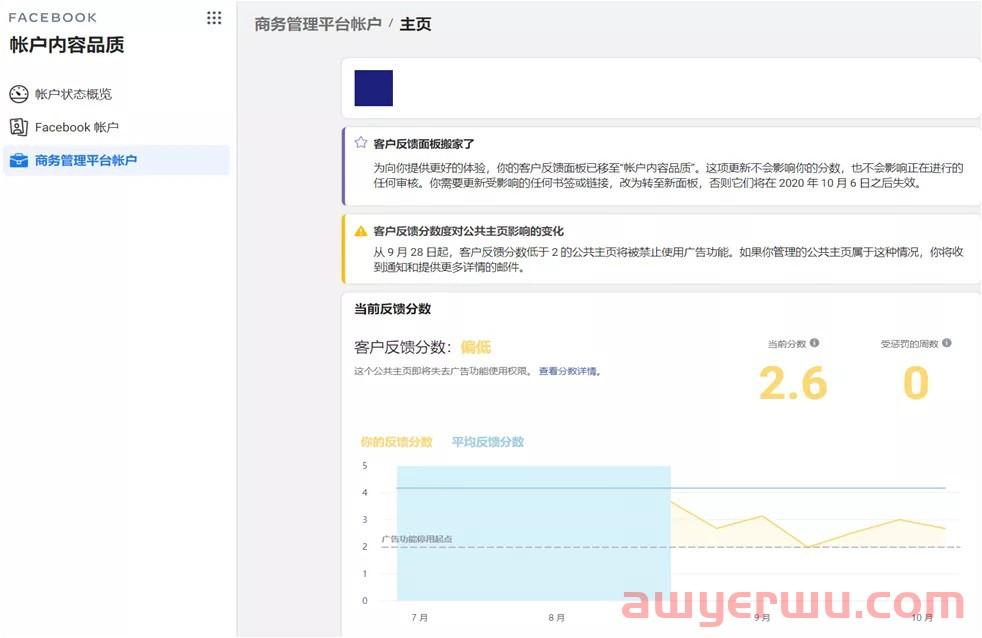Screen dimensions: 982x638
Task: Click the 客户反馈面板搬家了 notice title
Action: coord(424,143)
